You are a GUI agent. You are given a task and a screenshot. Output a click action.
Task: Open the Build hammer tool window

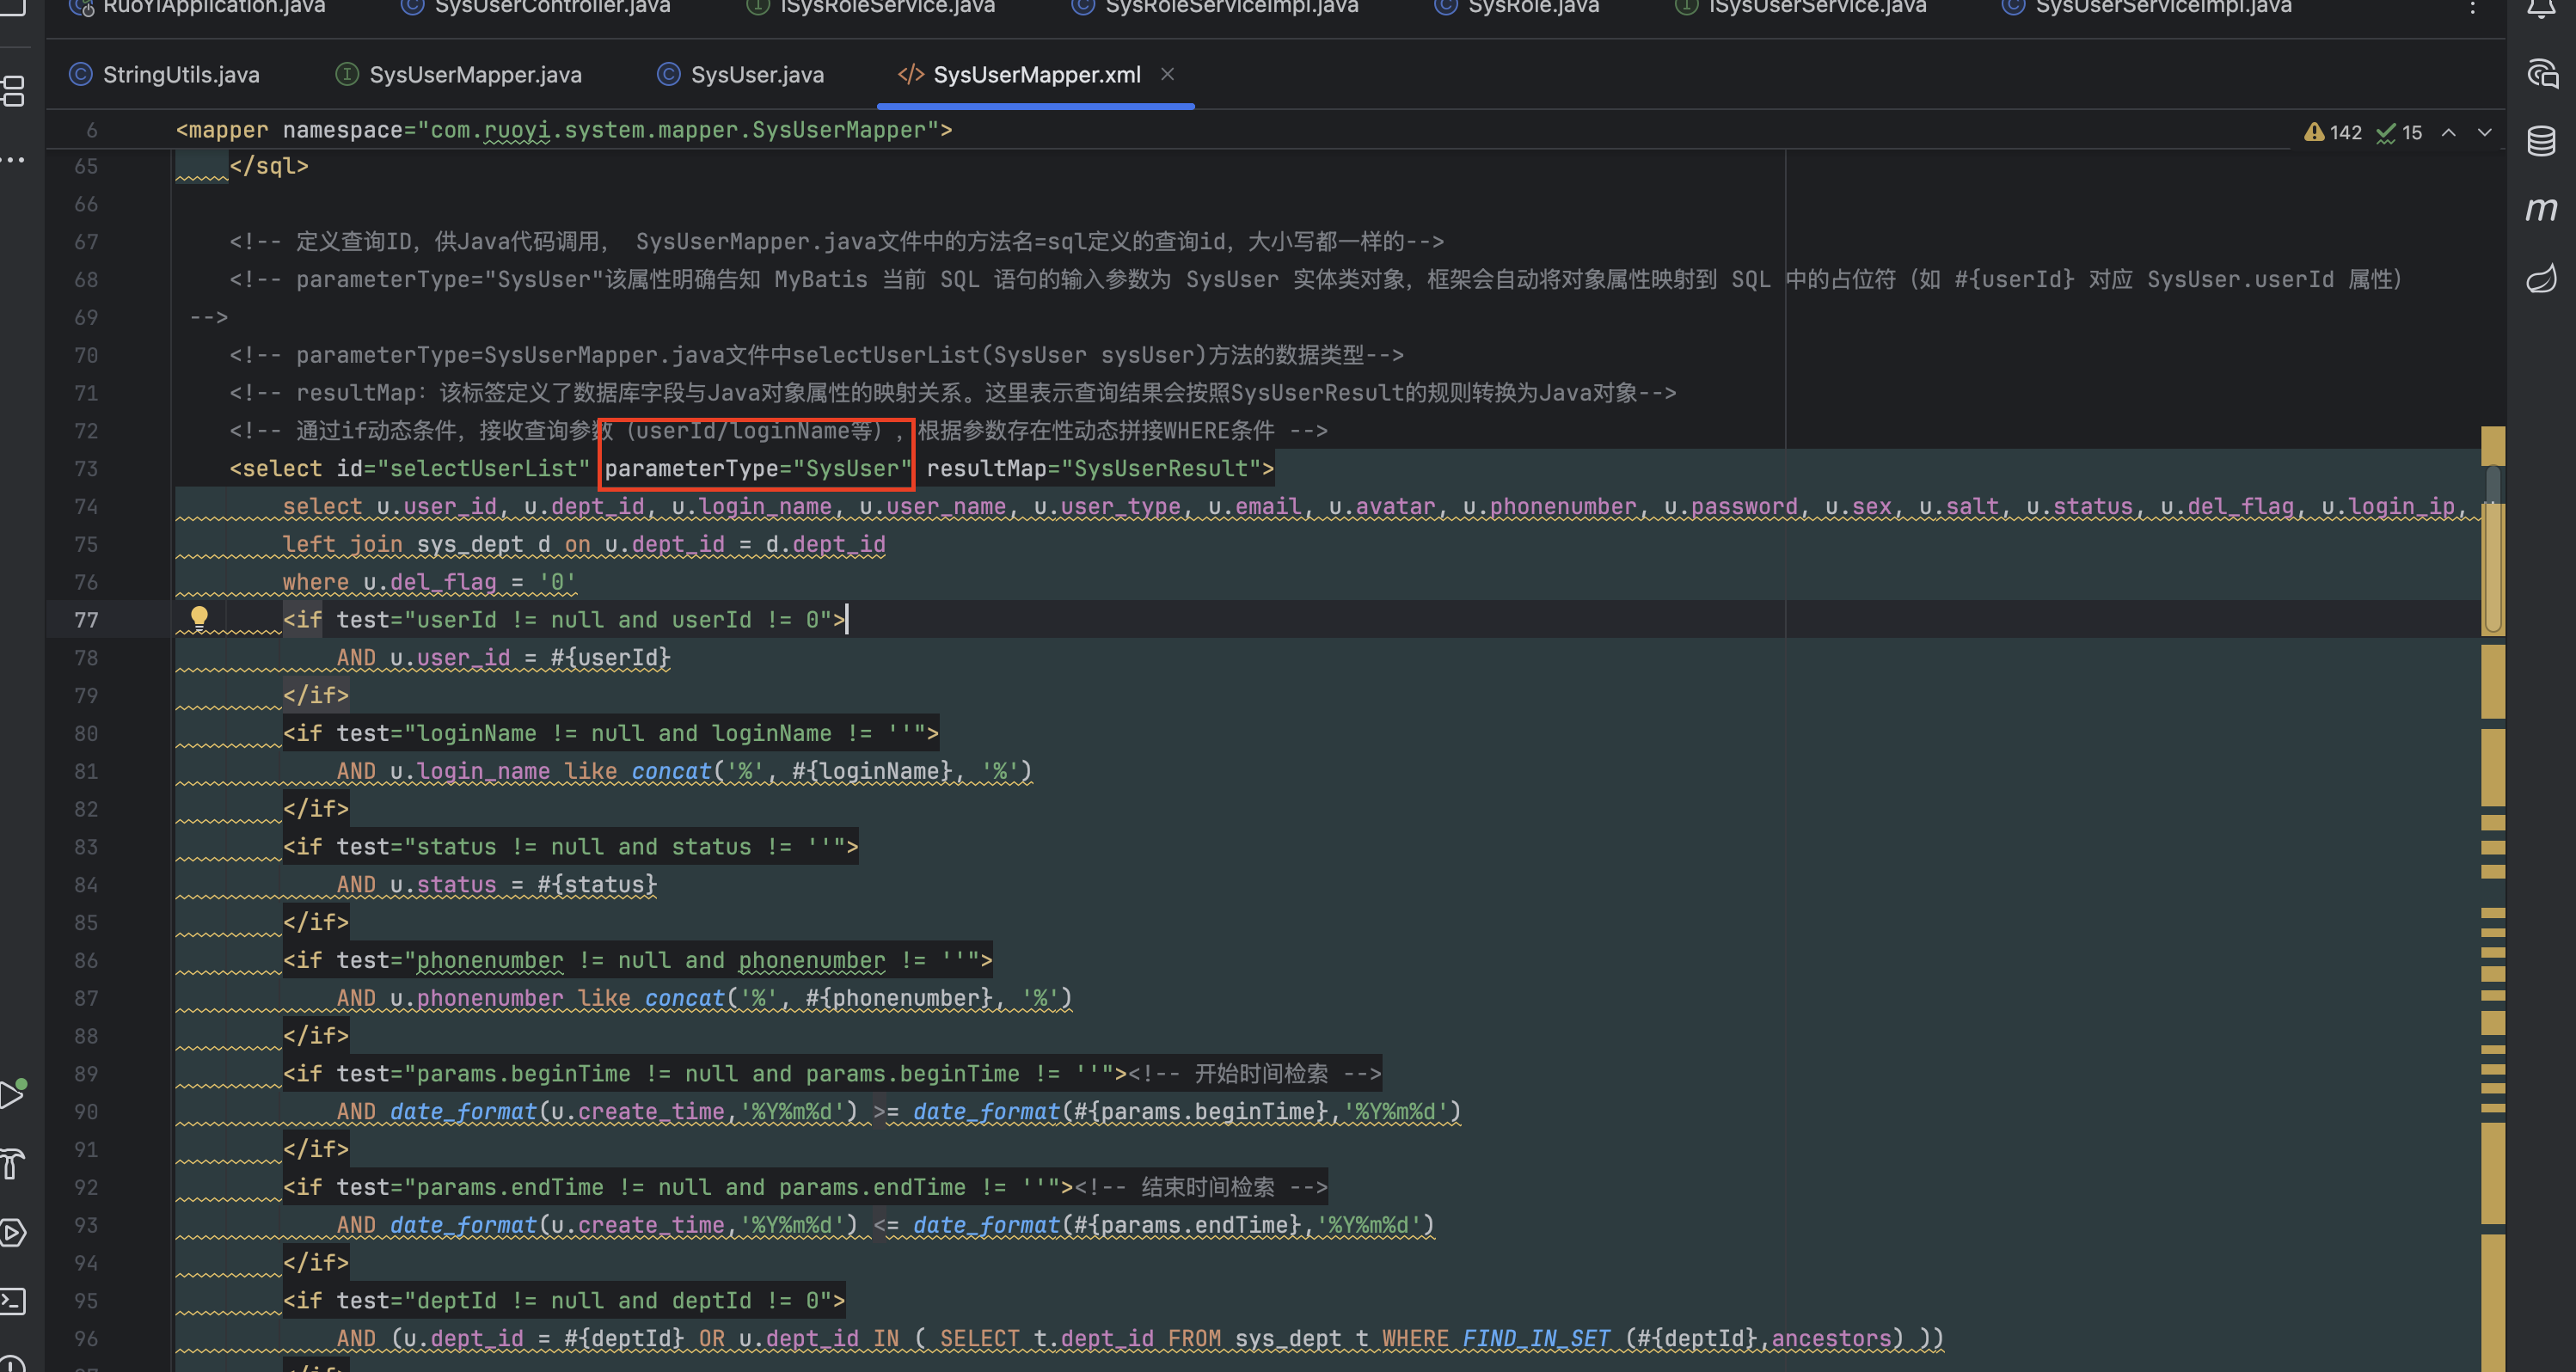click(12, 1163)
